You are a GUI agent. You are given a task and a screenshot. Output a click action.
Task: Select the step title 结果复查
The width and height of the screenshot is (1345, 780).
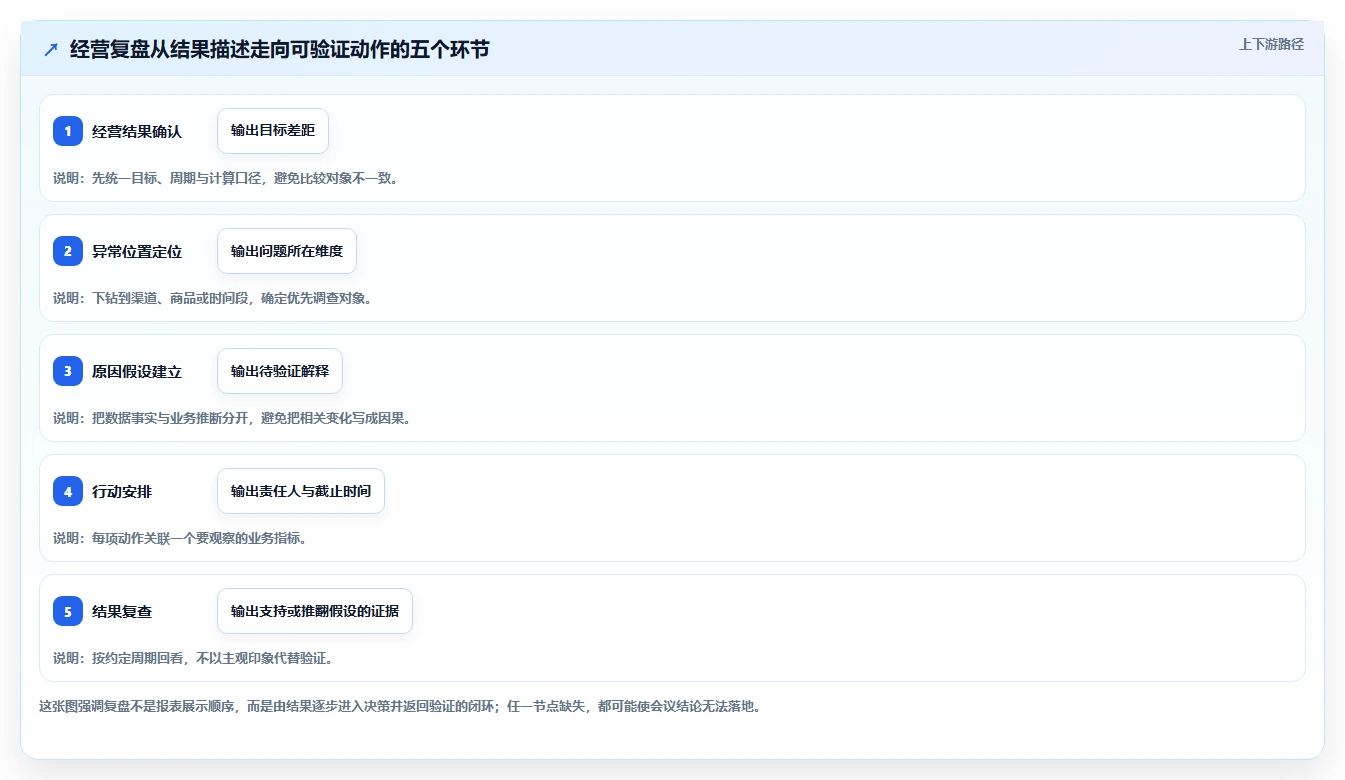[x=122, y=611]
